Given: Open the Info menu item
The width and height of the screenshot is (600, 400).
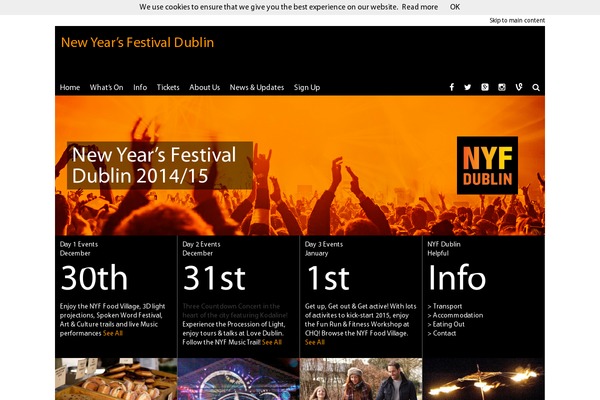Looking at the screenshot, I should point(140,87).
